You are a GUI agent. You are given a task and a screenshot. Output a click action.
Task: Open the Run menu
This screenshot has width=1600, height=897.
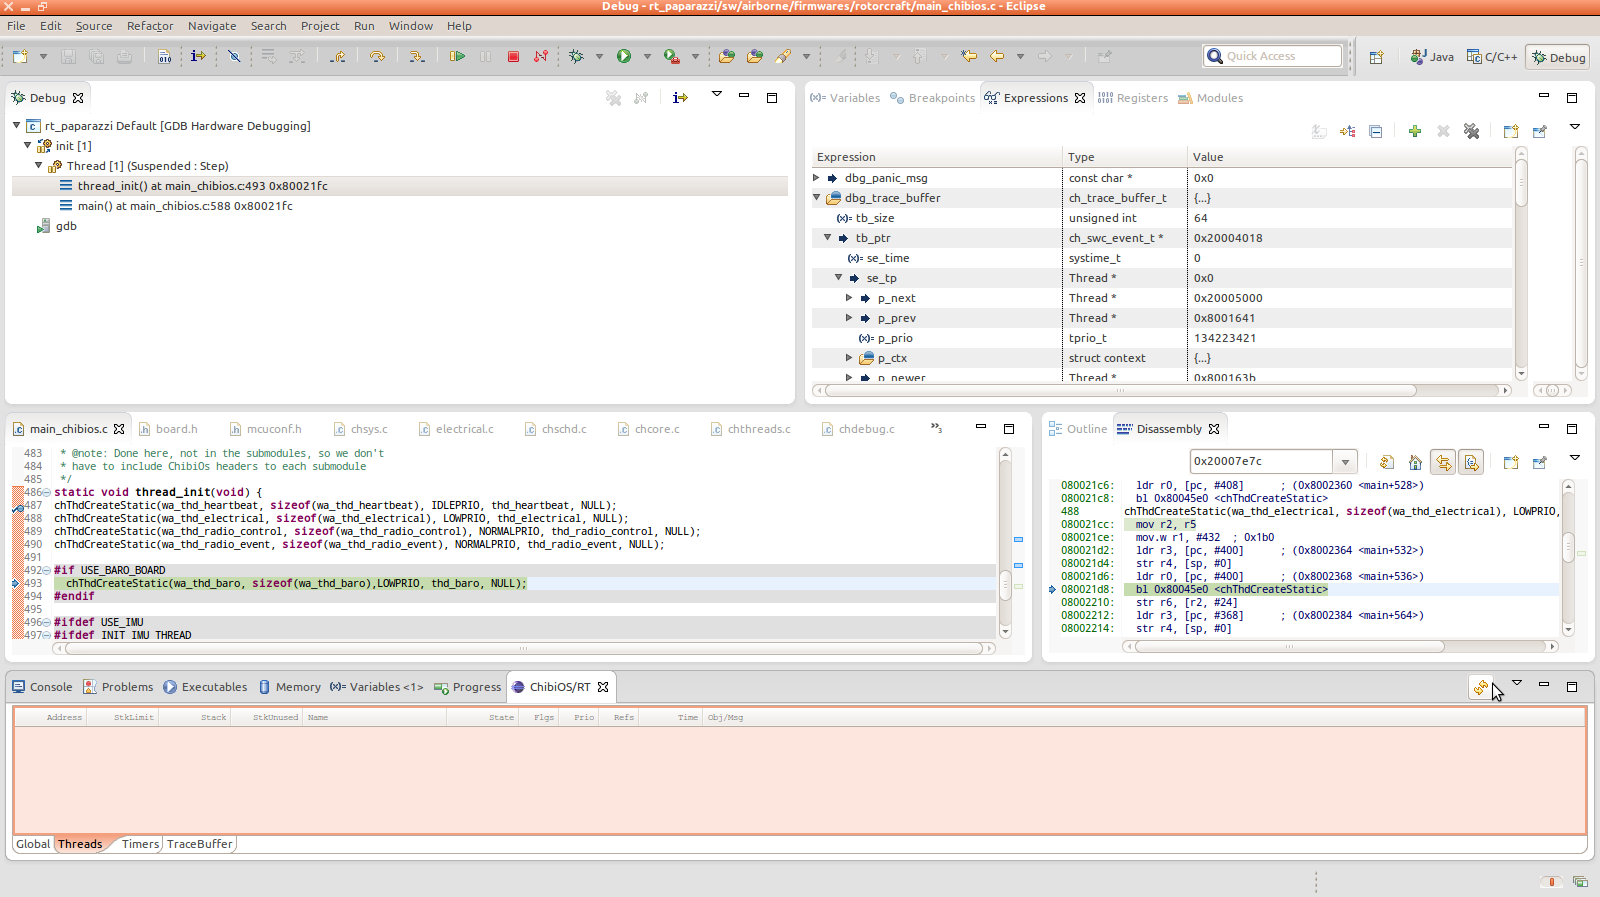coord(364,26)
